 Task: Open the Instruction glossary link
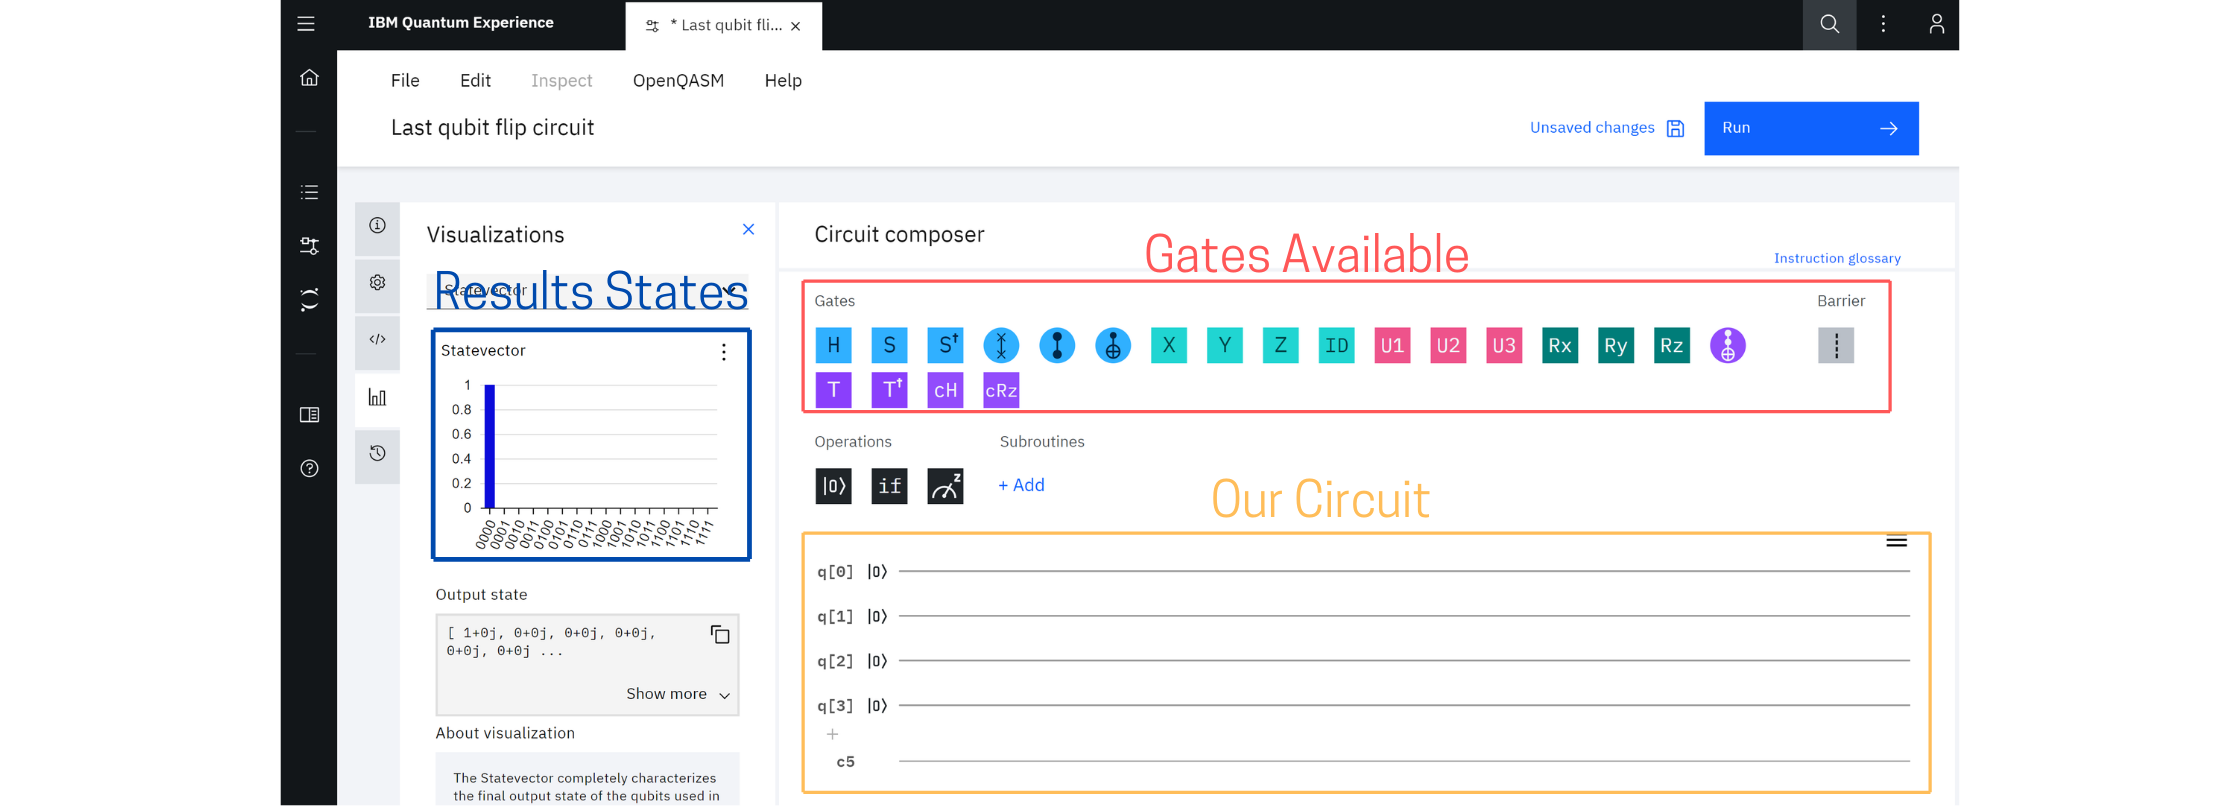tap(1837, 258)
